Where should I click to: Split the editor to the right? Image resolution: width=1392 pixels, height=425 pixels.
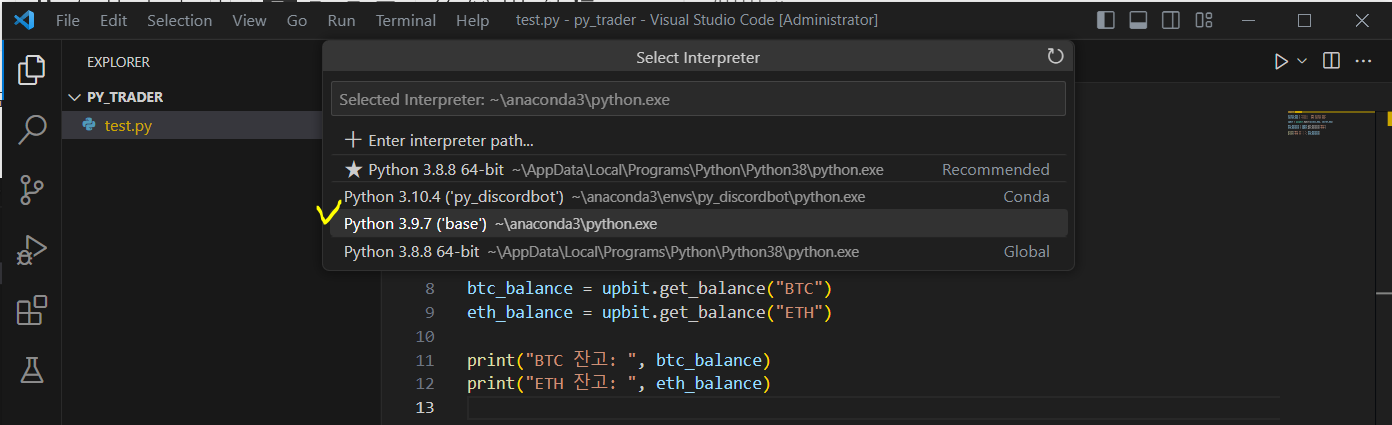[1331, 62]
